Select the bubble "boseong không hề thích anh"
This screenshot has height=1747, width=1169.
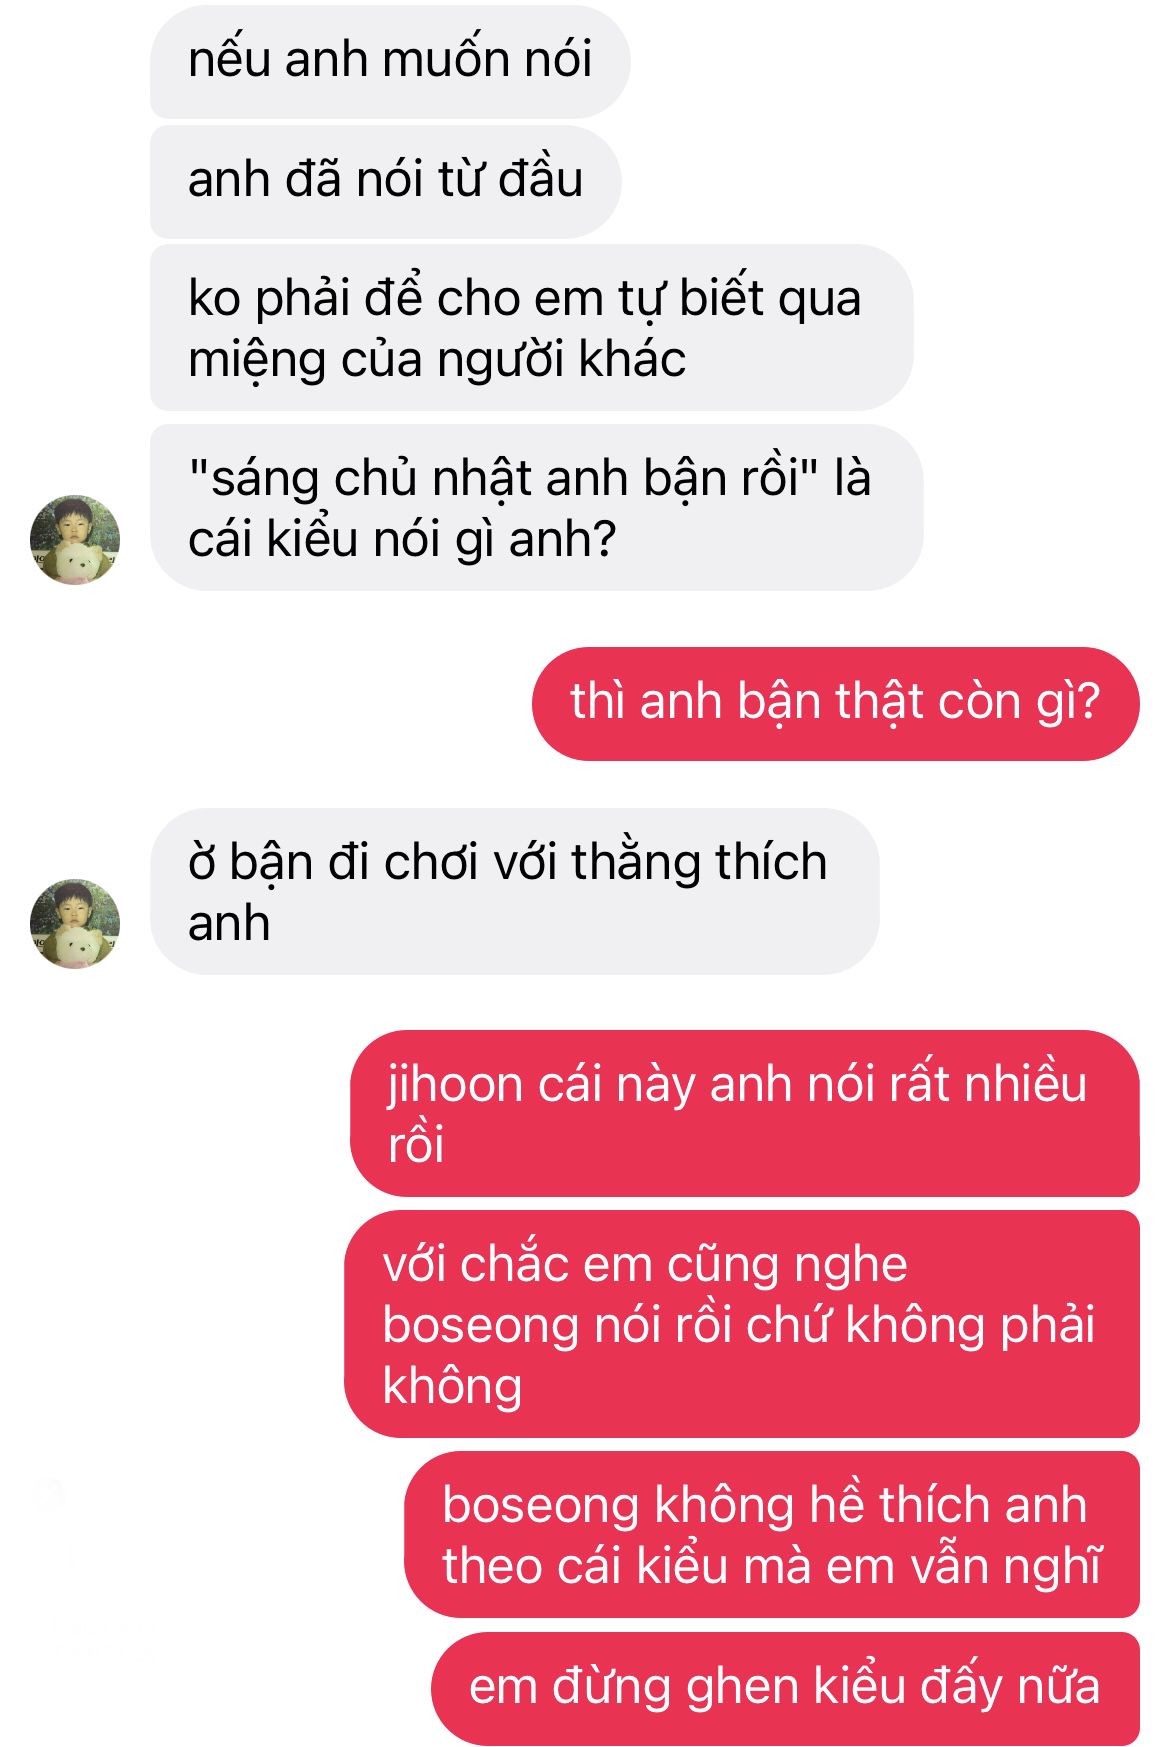point(772,1534)
